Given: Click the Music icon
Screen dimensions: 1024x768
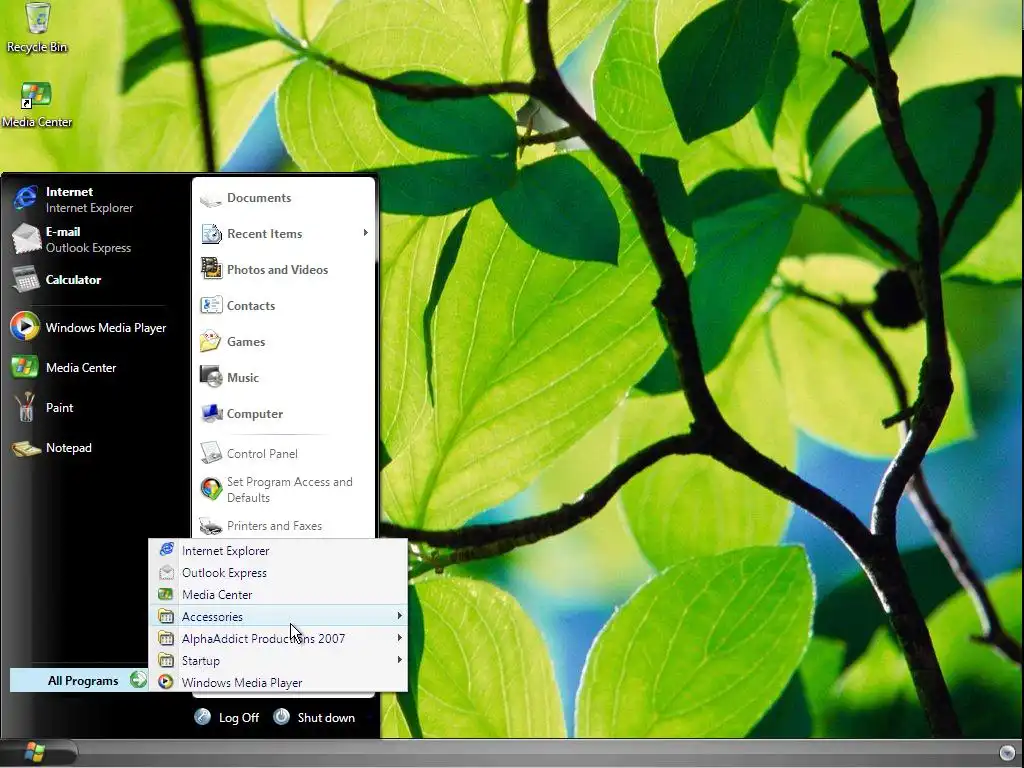Looking at the screenshot, I should [211, 377].
